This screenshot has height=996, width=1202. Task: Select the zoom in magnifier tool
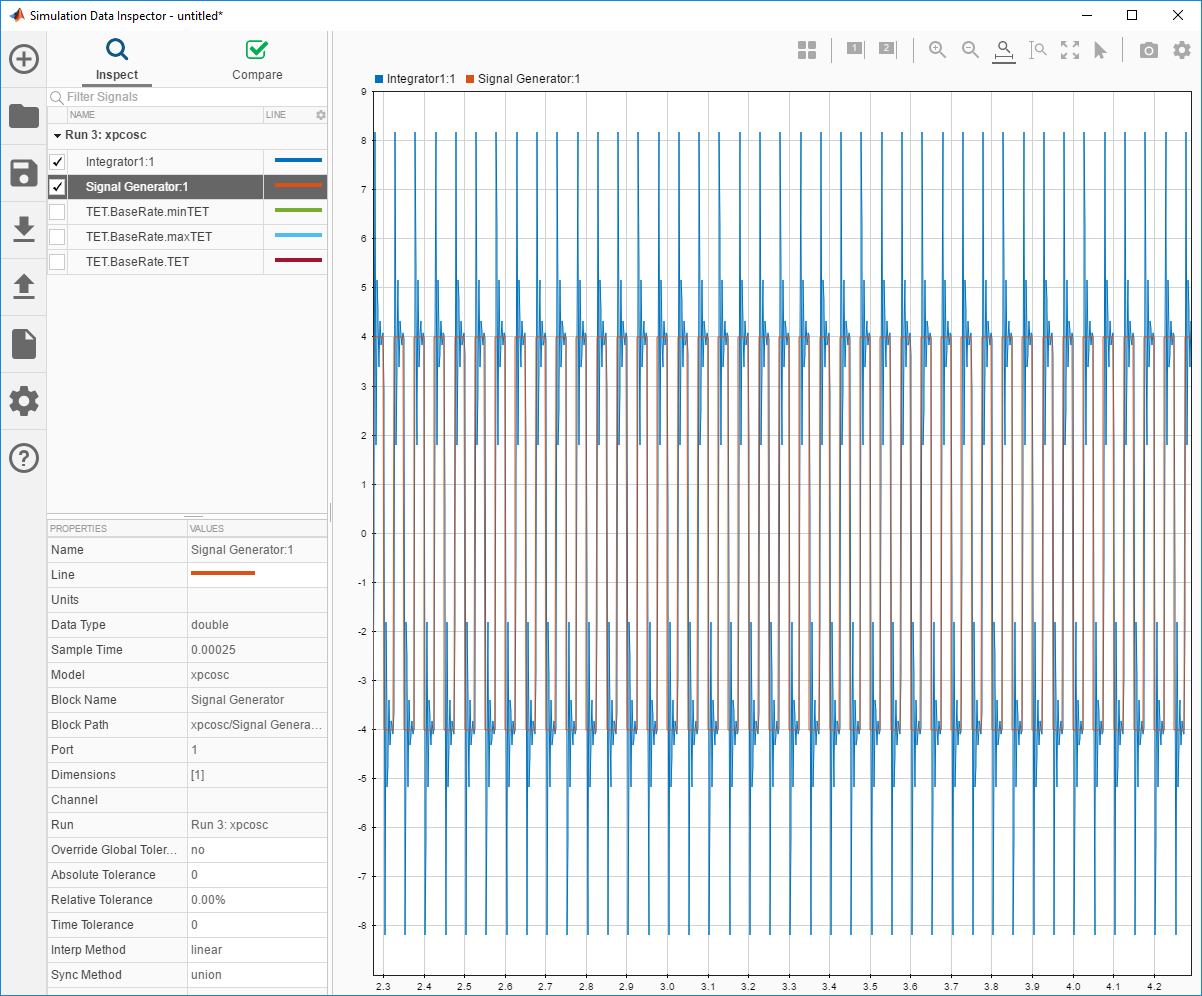[x=937, y=50]
